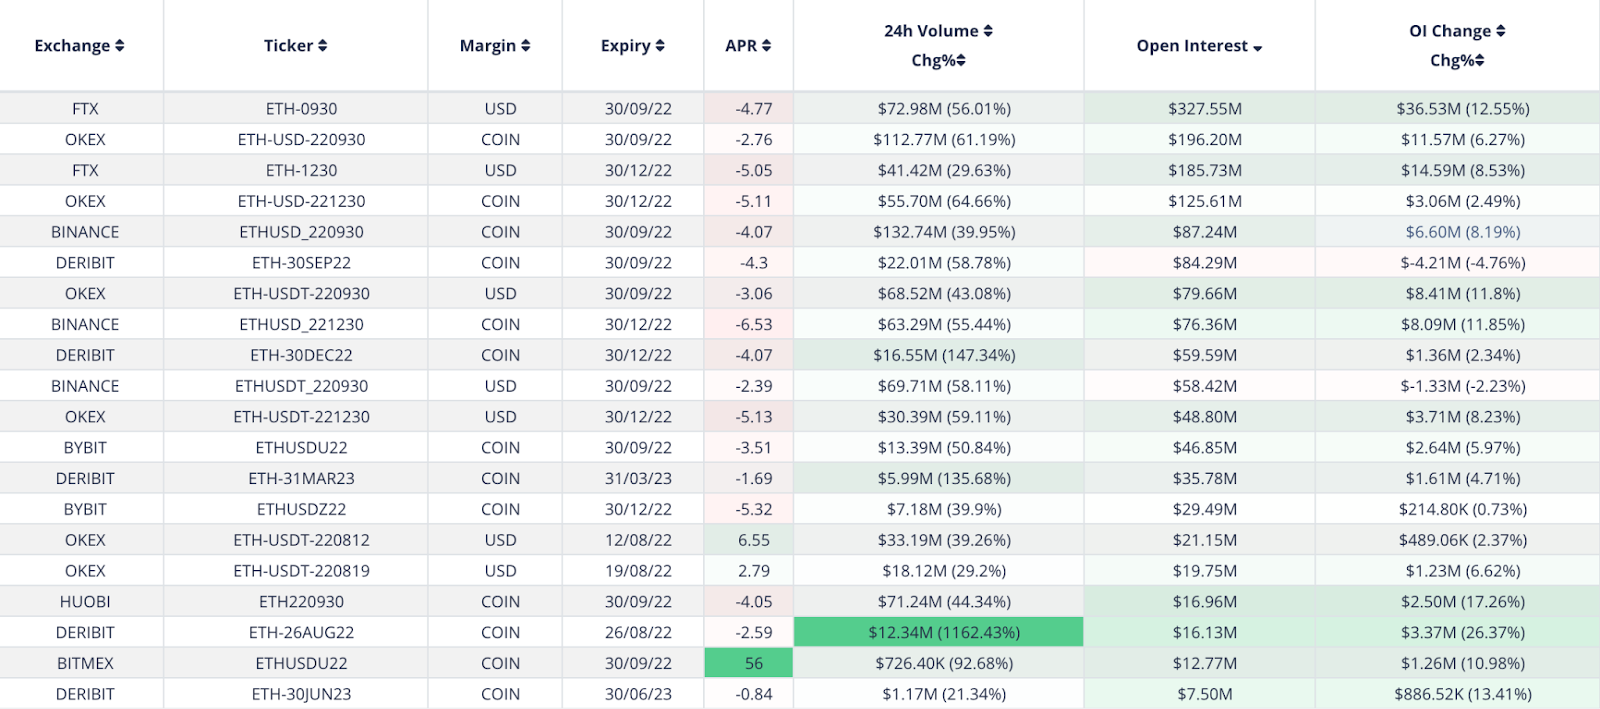Select the ETH-30JUN23 Deribit ticker

[x=301, y=694]
